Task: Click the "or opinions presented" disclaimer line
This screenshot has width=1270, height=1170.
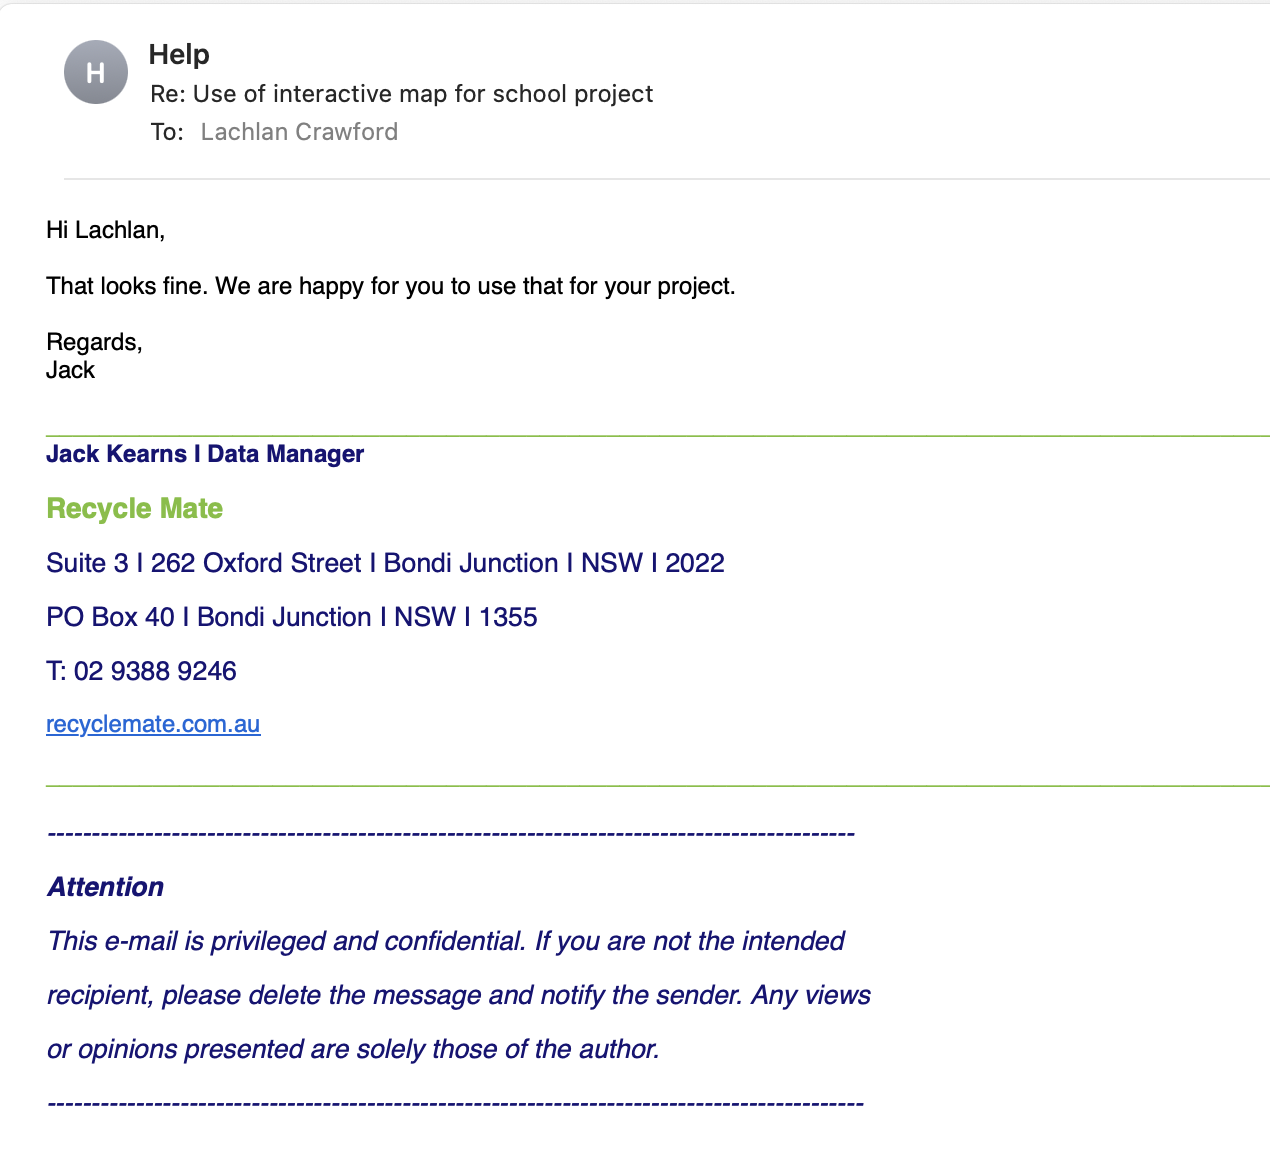Action: click(x=353, y=1049)
